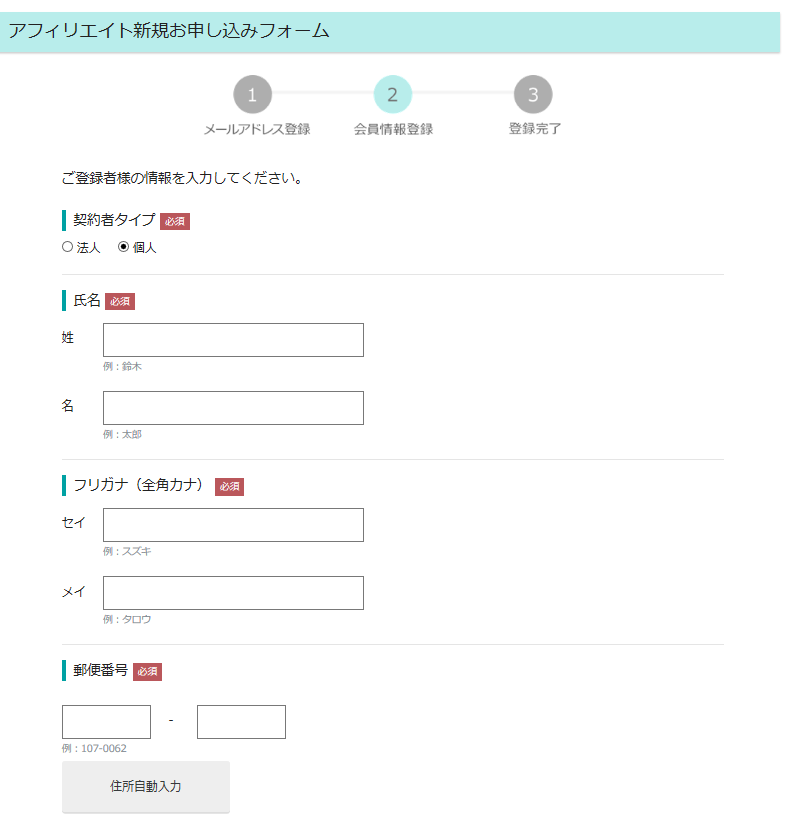Click step circle 1 for メールアドレス登録
Image resolution: width=789 pixels, height=824 pixels.
tap(252, 96)
